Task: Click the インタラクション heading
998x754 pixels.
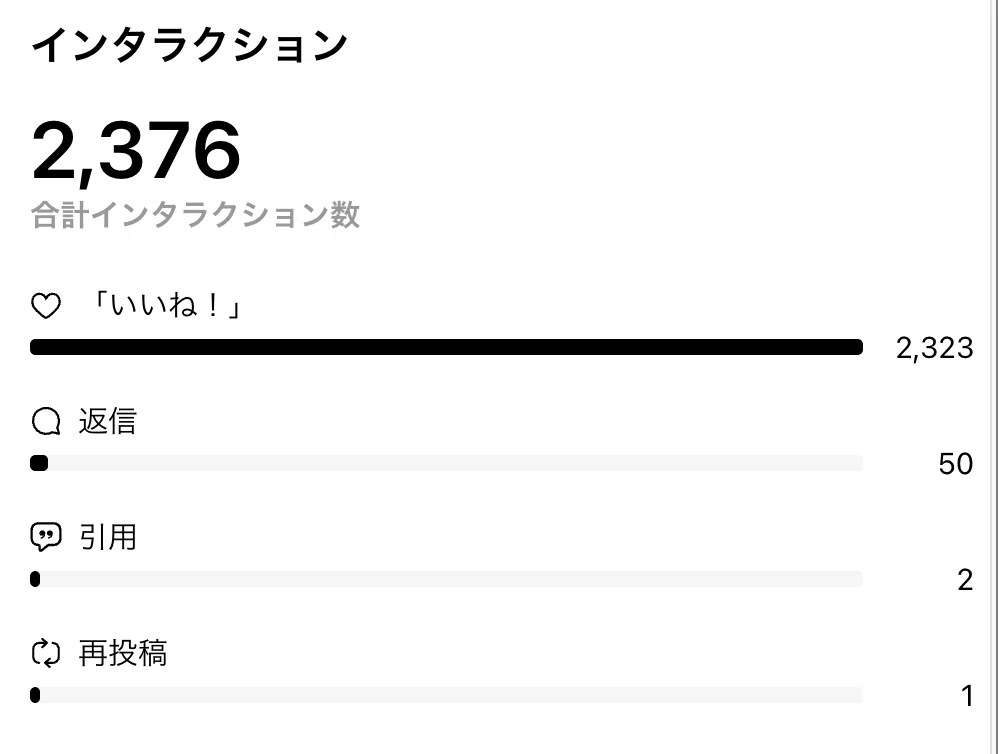Action: (189, 45)
